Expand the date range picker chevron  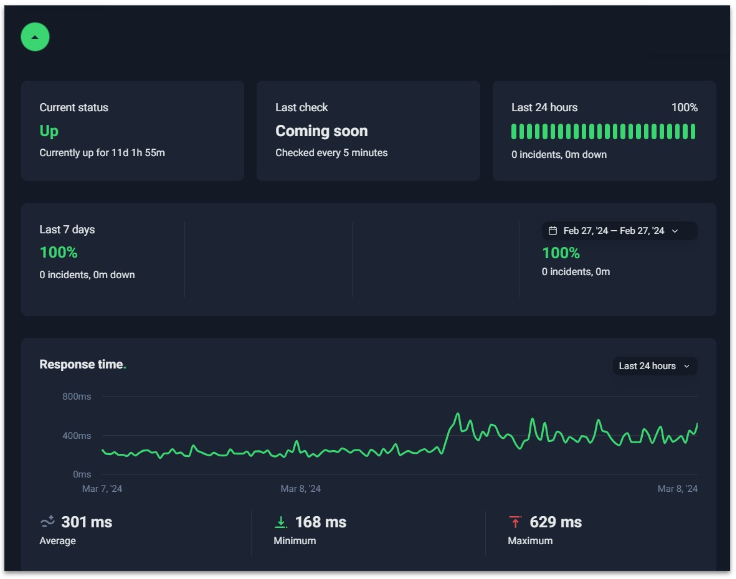[675, 231]
